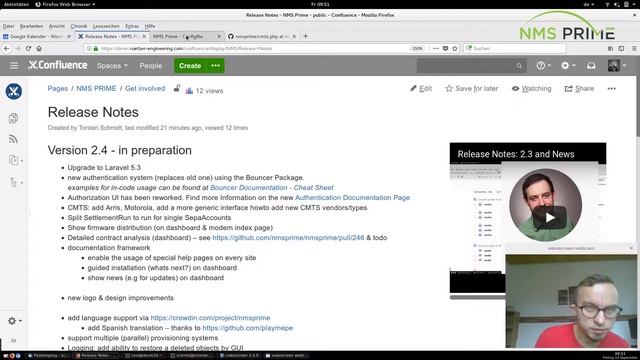Reload the current page
The image size is (640, 360).
(28, 48)
